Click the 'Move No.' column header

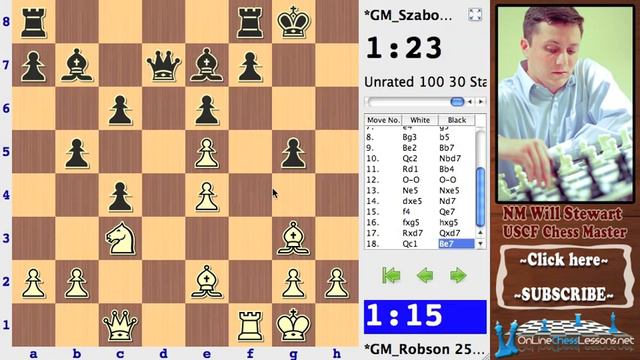coord(383,120)
